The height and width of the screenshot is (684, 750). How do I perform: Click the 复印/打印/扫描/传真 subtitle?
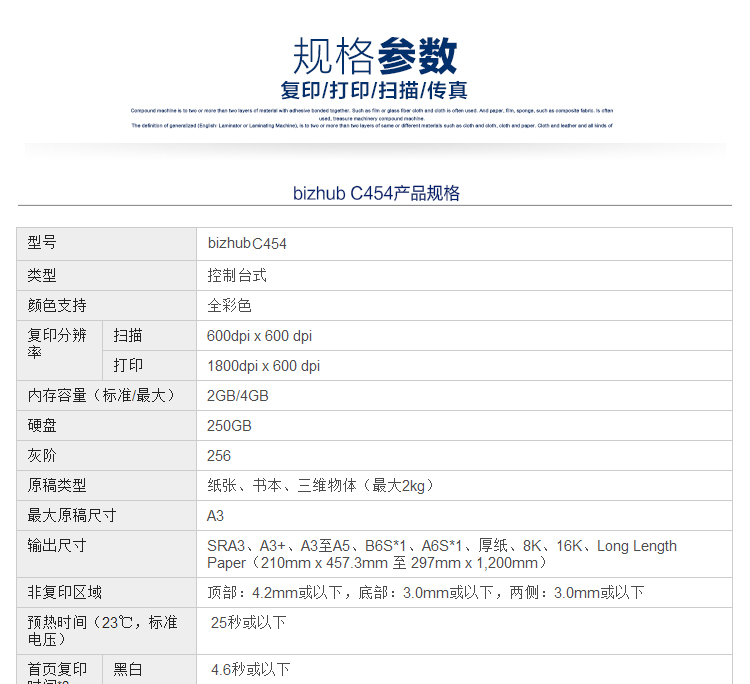[374, 90]
